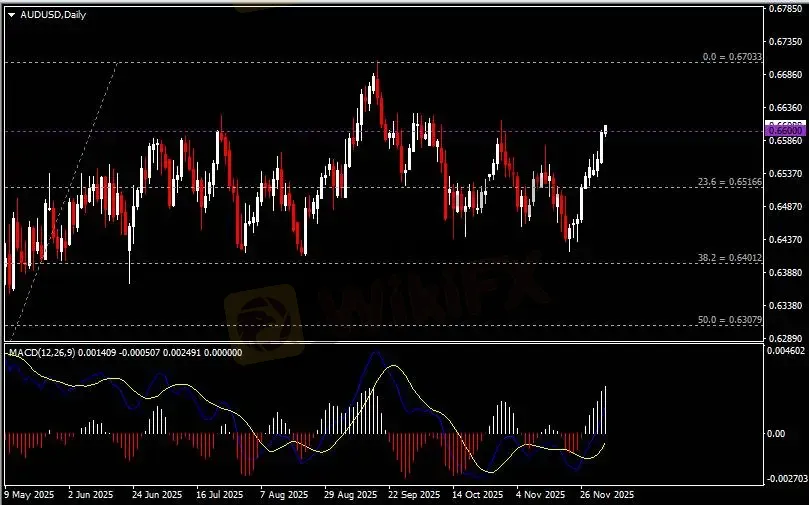Select the 23.6 = 0.65166 Fibonacci label
Image resolution: width=809 pixels, height=505 pixels.
tap(729, 182)
